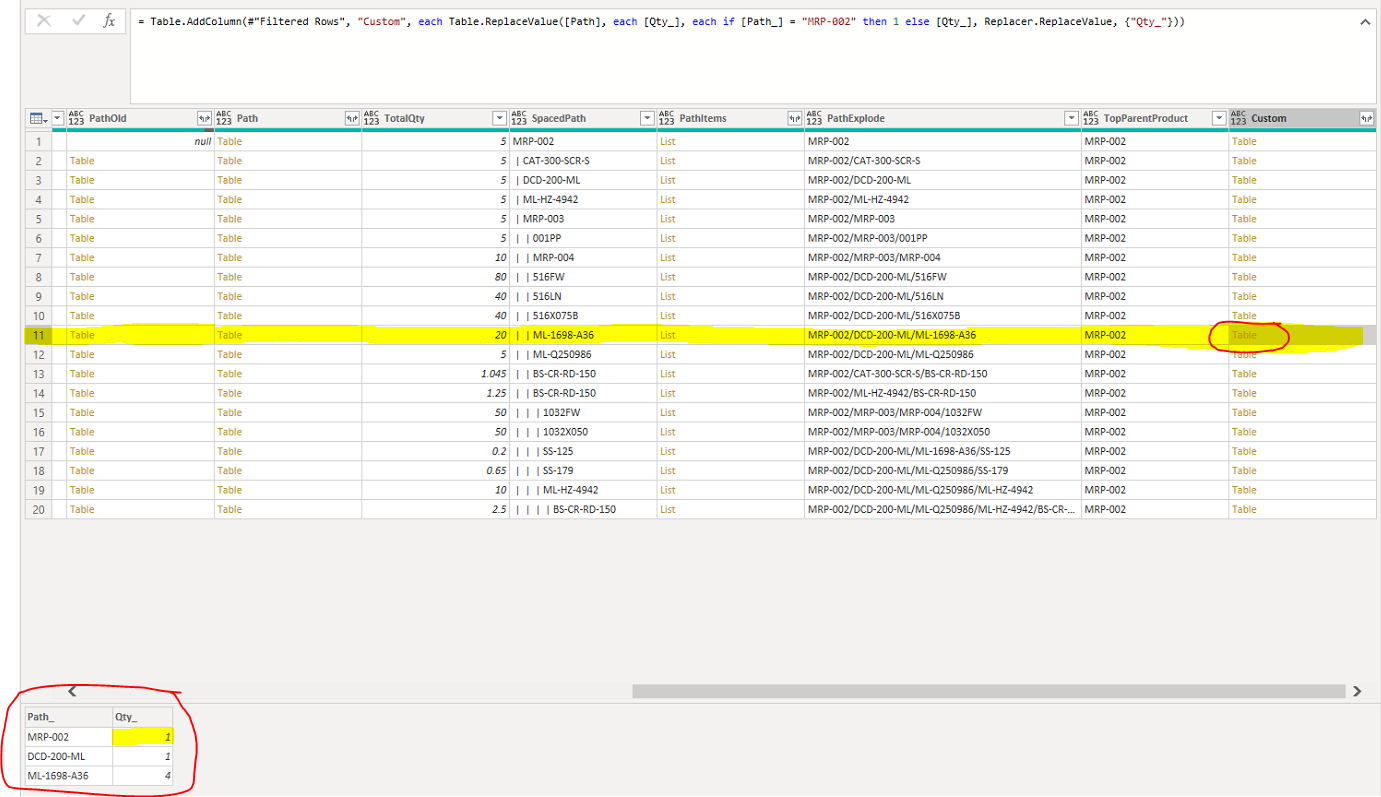Open the PathItems List link in row 20
The height and width of the screenshot is (797, 1381).
(x=667, y=509)
